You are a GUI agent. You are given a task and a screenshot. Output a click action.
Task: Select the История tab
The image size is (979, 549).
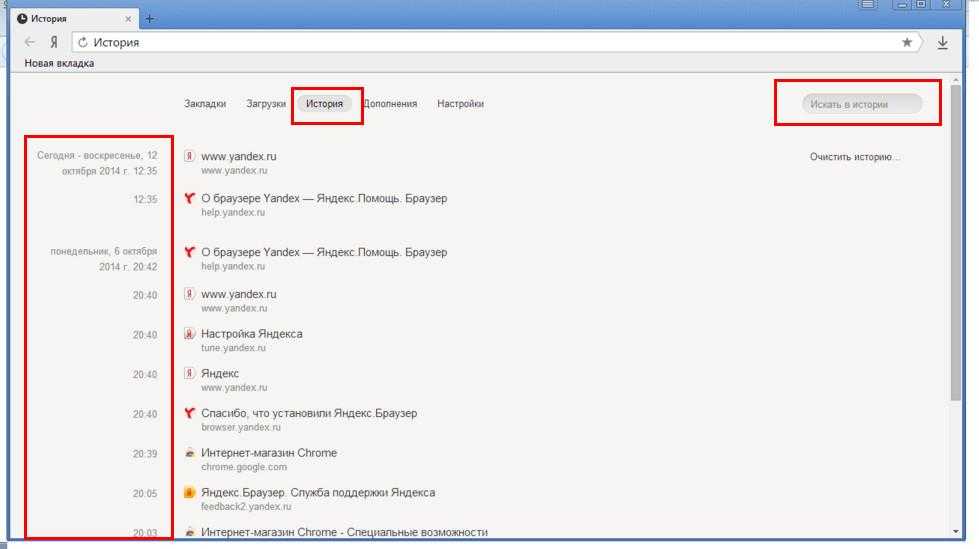coord(324,104)
